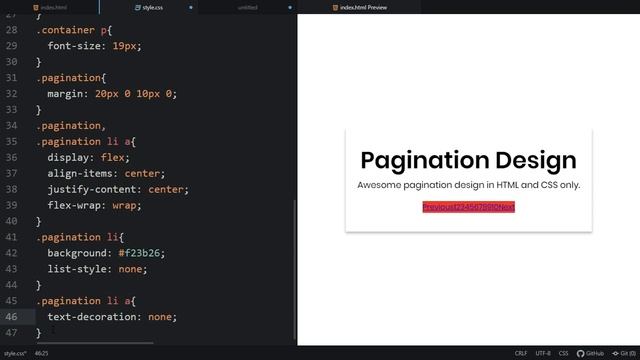640x360 pixels.
Task: Click the modified dot on untitled tab
Action: [x=290, y=7]
